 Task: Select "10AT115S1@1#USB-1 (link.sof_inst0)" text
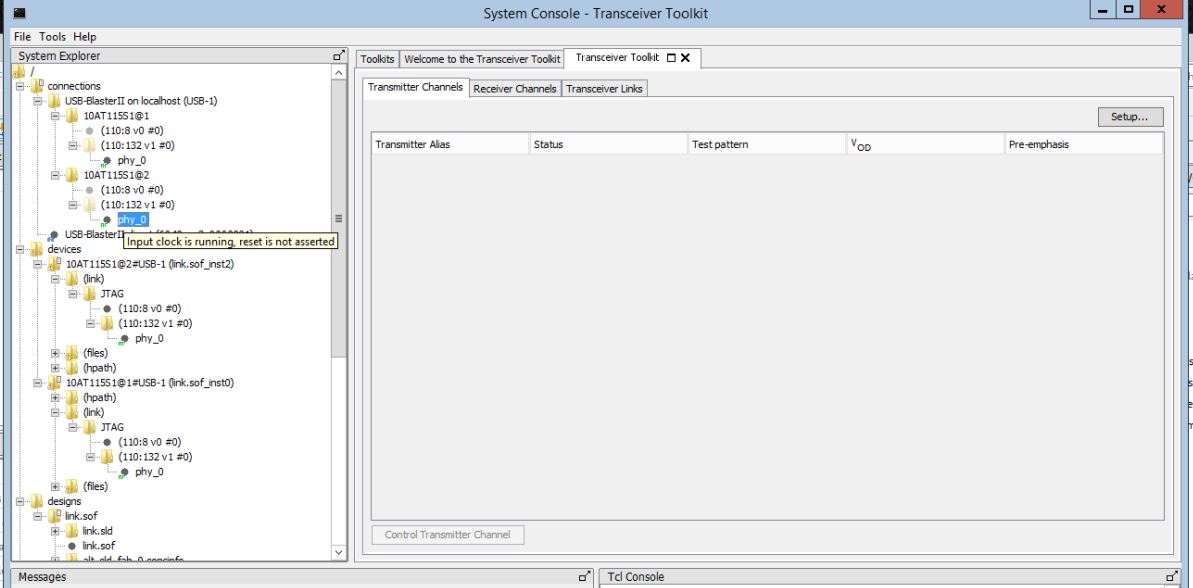[150, 383]
